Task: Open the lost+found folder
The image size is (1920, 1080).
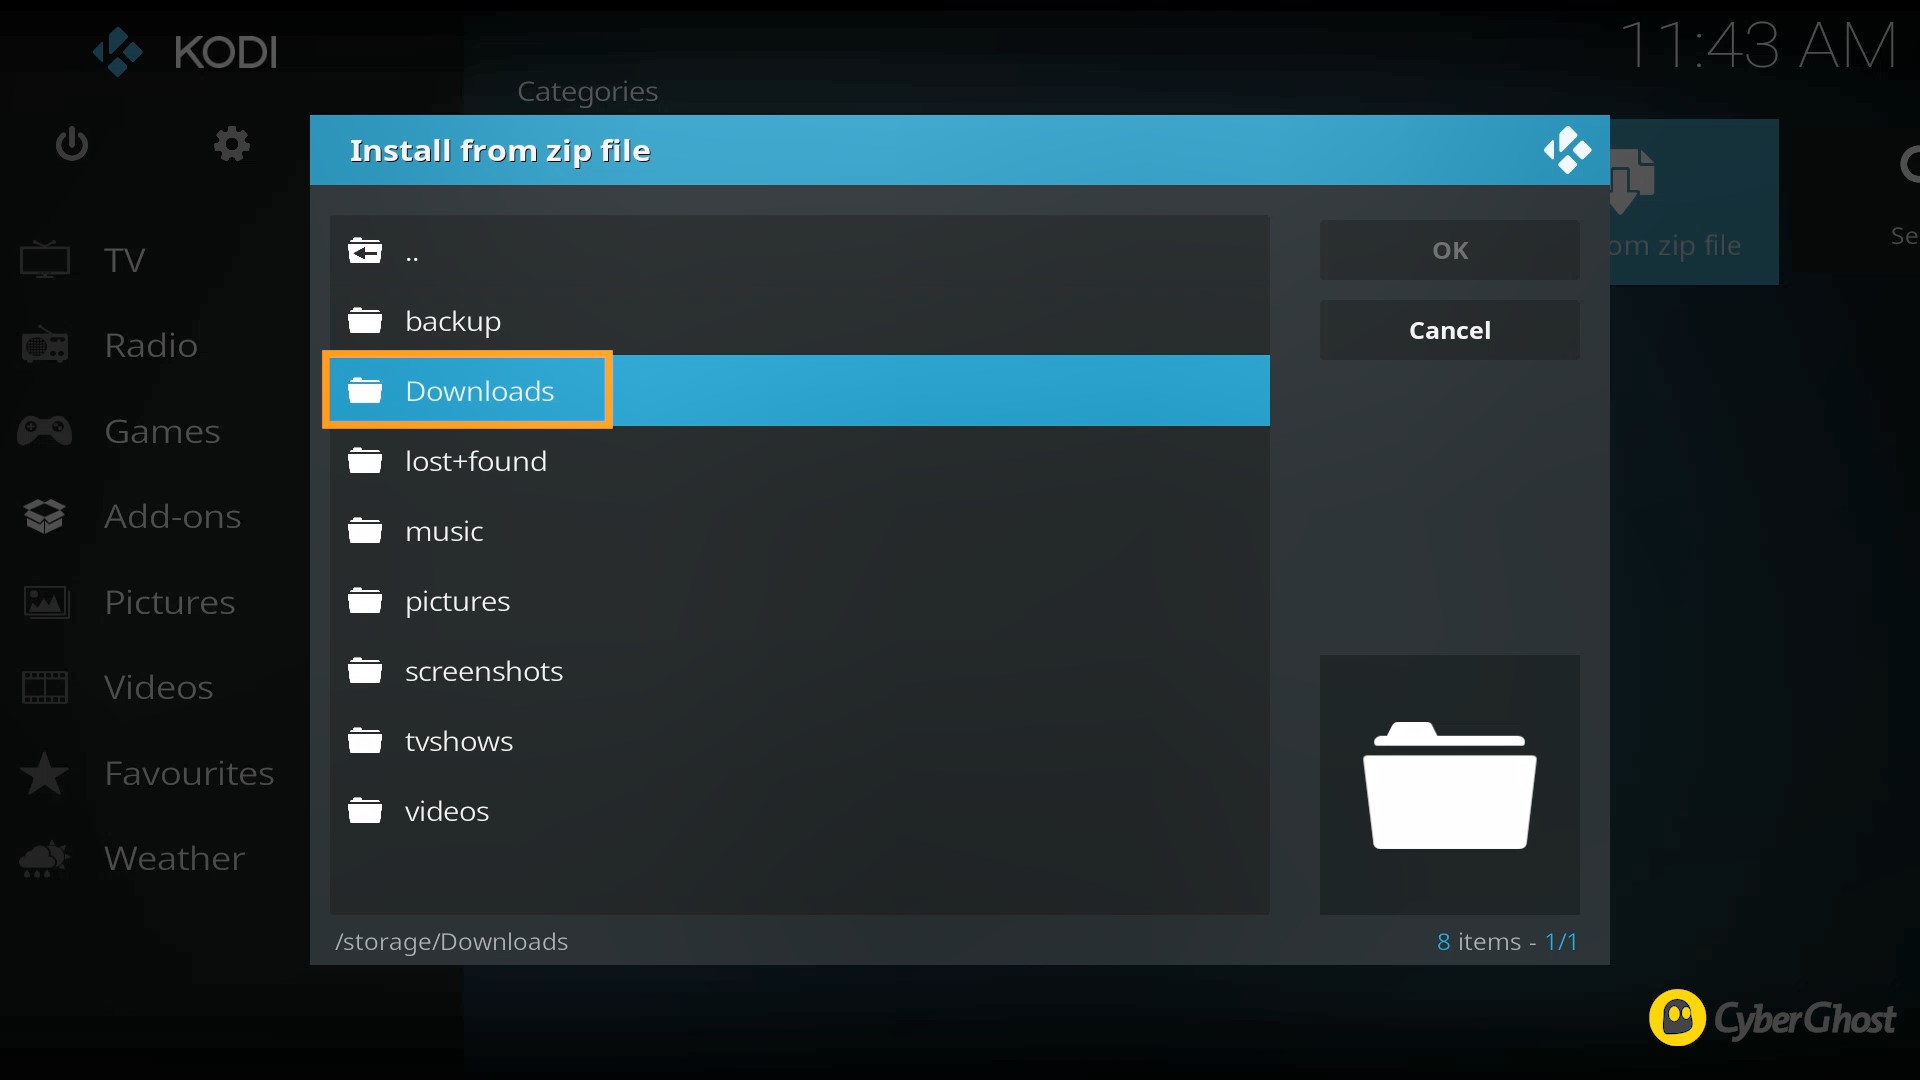Action: tap(477, 460)
